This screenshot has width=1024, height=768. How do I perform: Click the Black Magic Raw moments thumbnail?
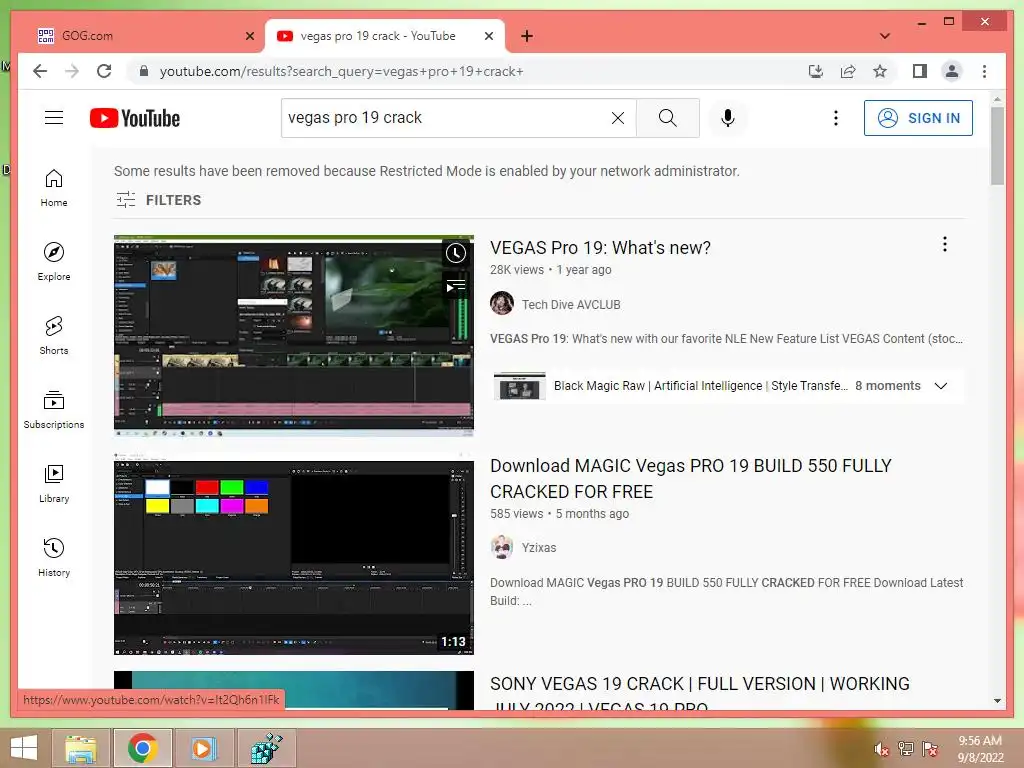pos(519,386)
